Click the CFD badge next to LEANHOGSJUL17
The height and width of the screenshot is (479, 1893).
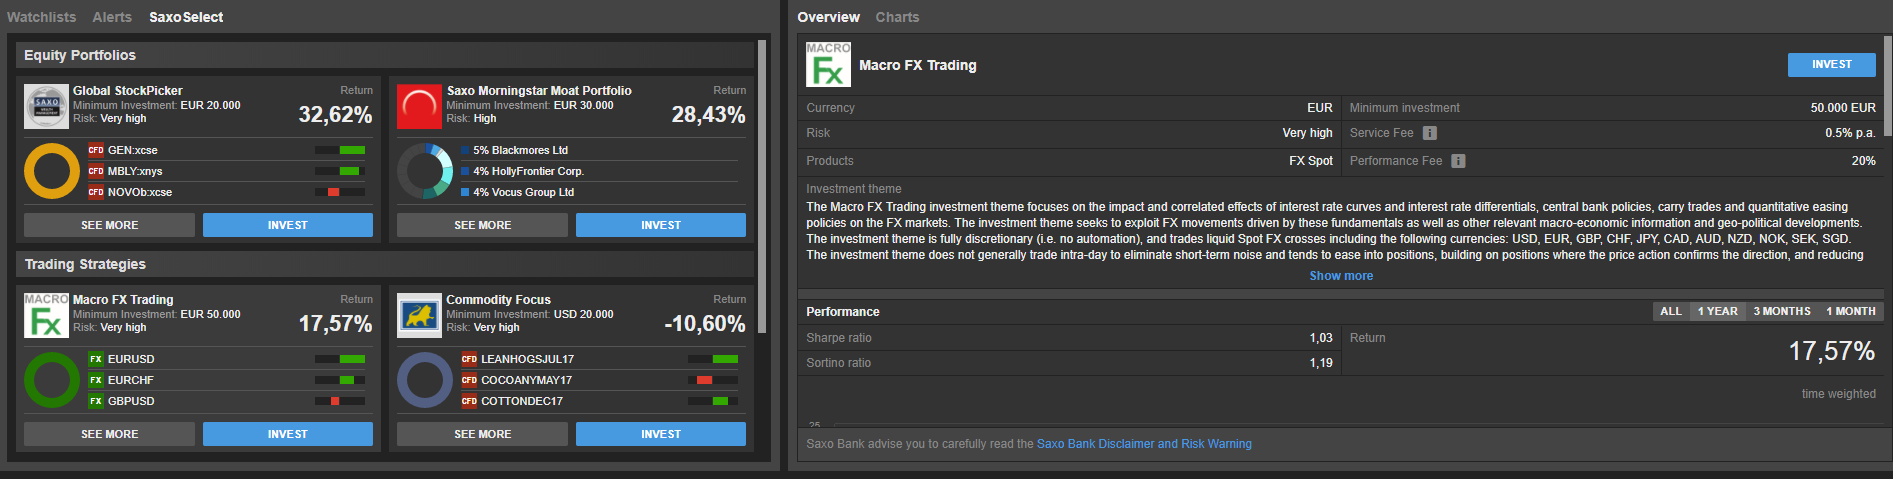coord(469,359)
